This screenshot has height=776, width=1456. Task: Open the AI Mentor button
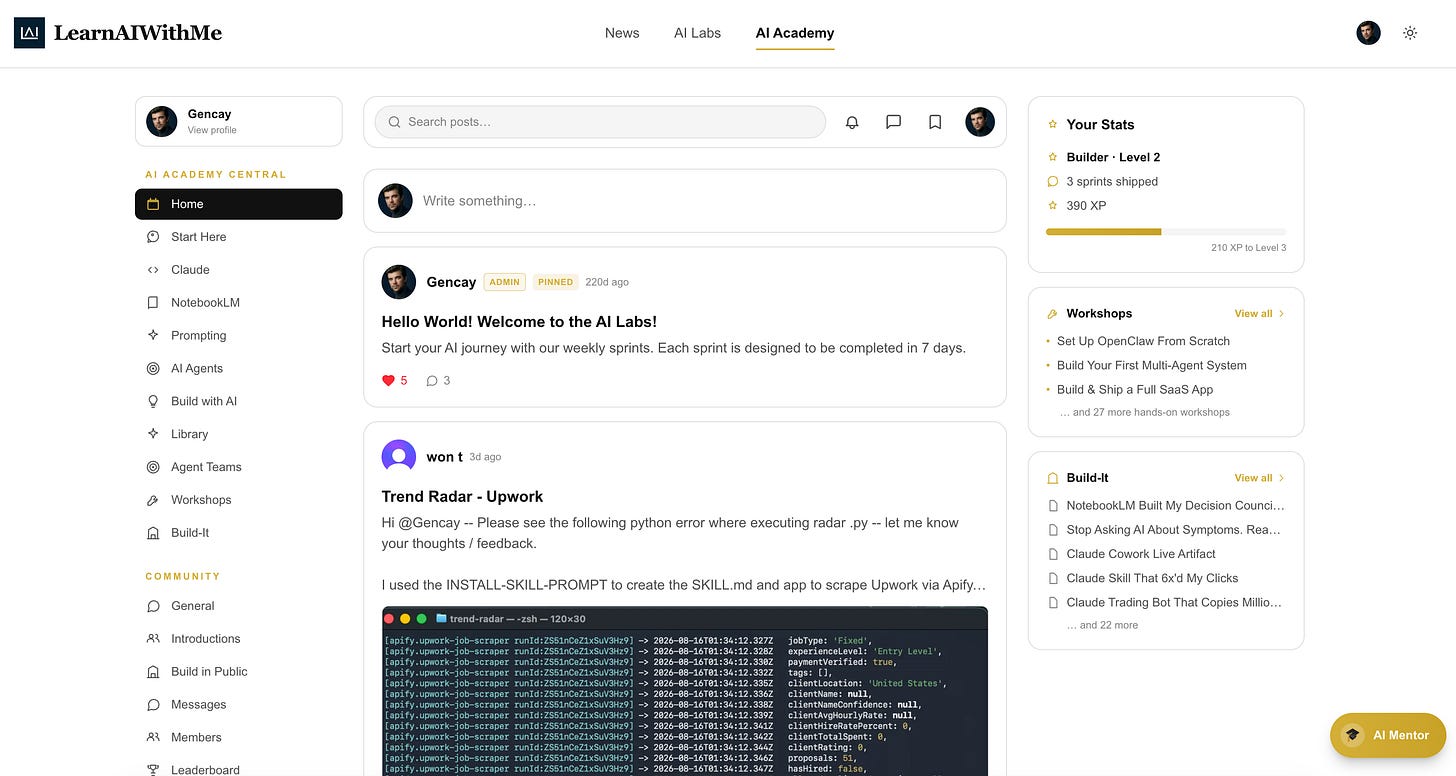click(x=1388, y=735)
